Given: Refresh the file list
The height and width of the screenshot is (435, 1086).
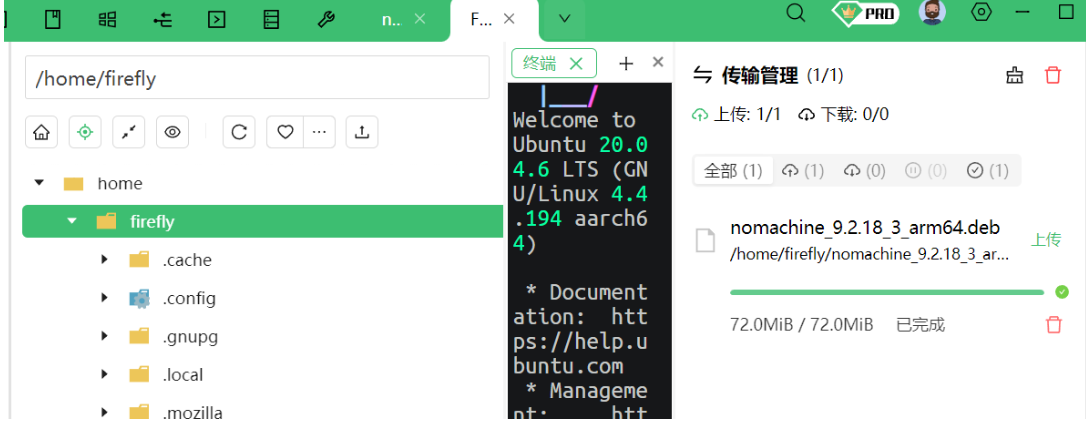Looking at the screenshot, I should pyautogui.click(x=239, y=132).
